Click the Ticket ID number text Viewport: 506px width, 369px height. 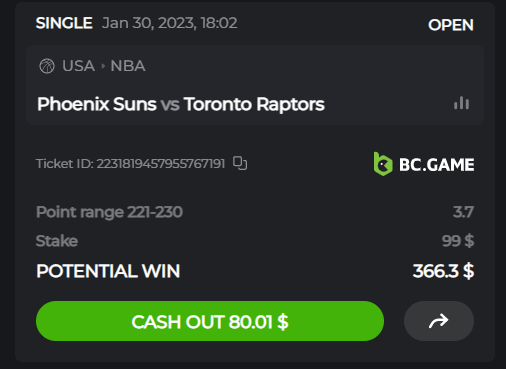[161, 164]
